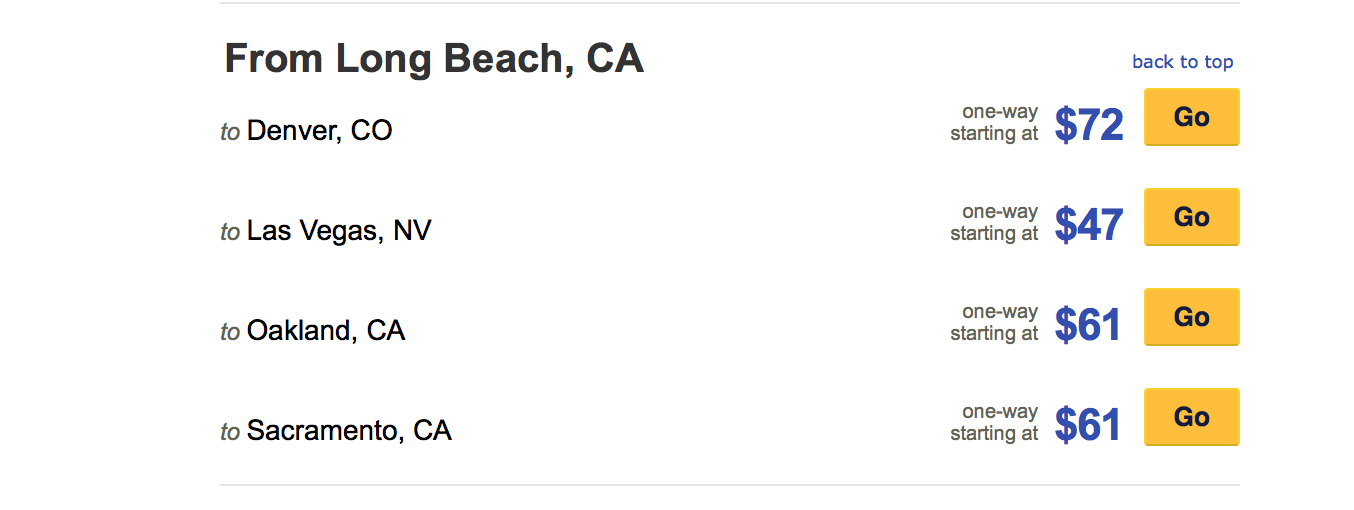Hit the Go button for Oakland, CA

[x=1191, y=317]
